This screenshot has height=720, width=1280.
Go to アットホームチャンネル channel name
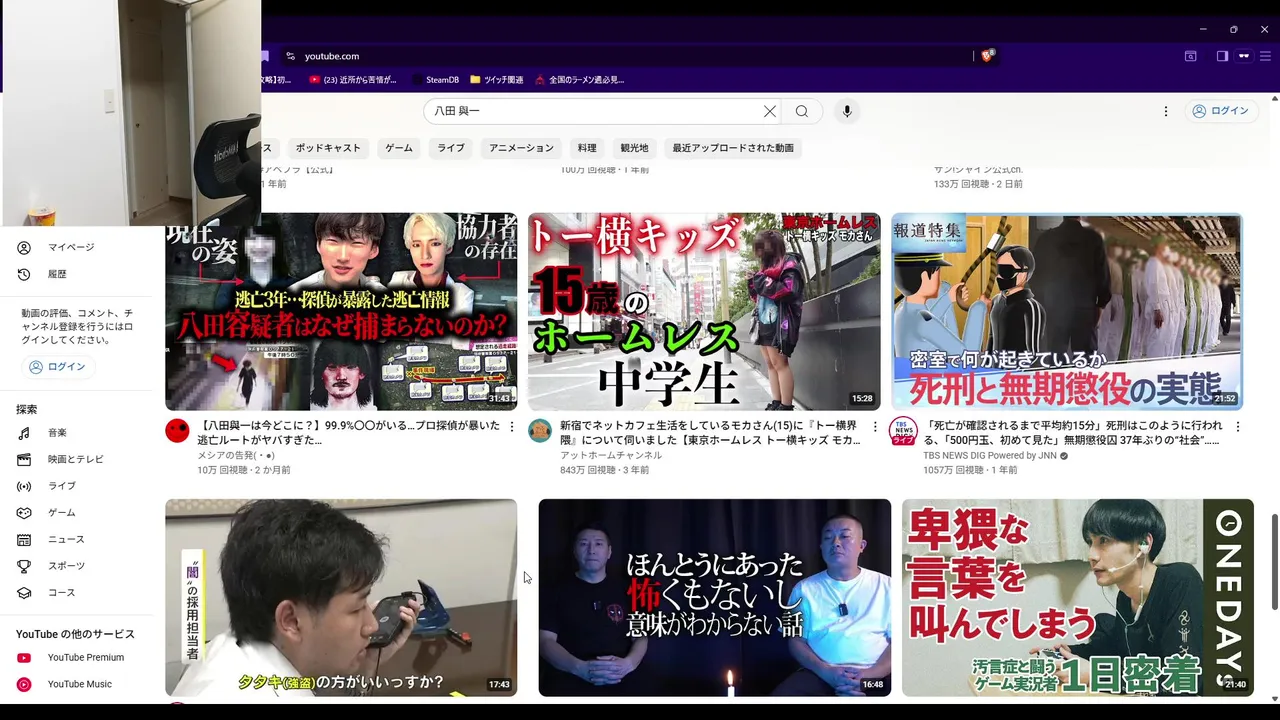click(611, 455)
